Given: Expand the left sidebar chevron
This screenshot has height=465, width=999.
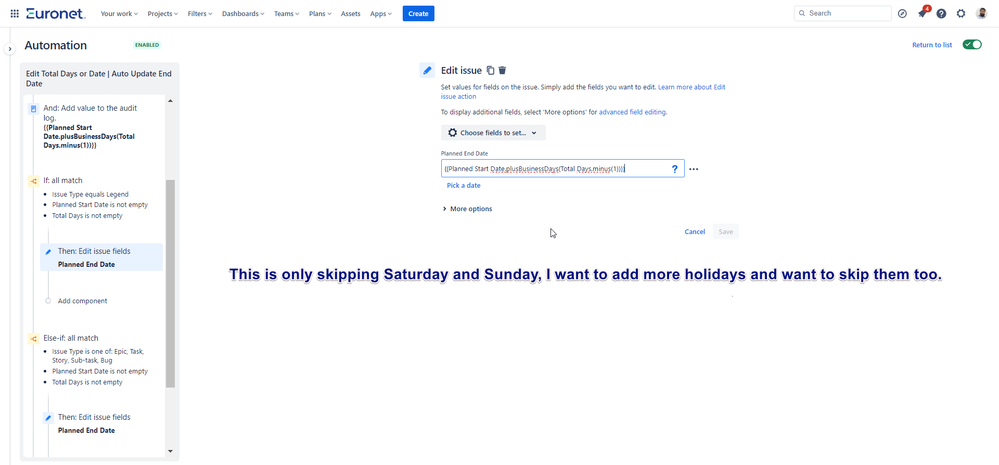Looking at the screenshot, I should (9, 48).
